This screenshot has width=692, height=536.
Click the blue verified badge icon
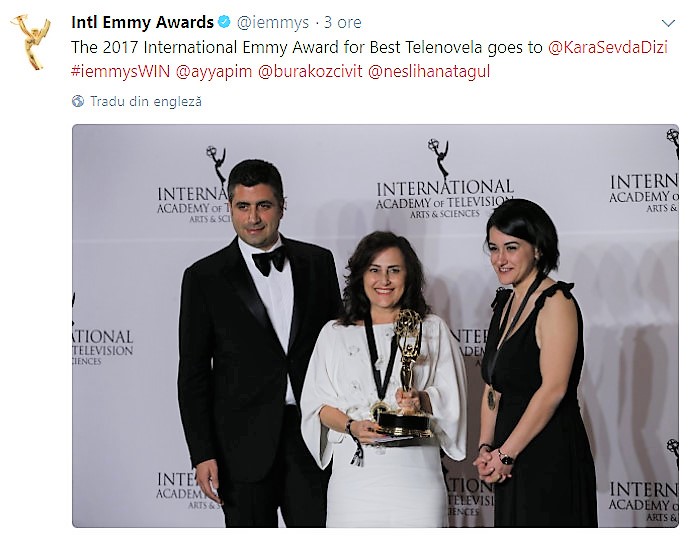click(225, 22)
